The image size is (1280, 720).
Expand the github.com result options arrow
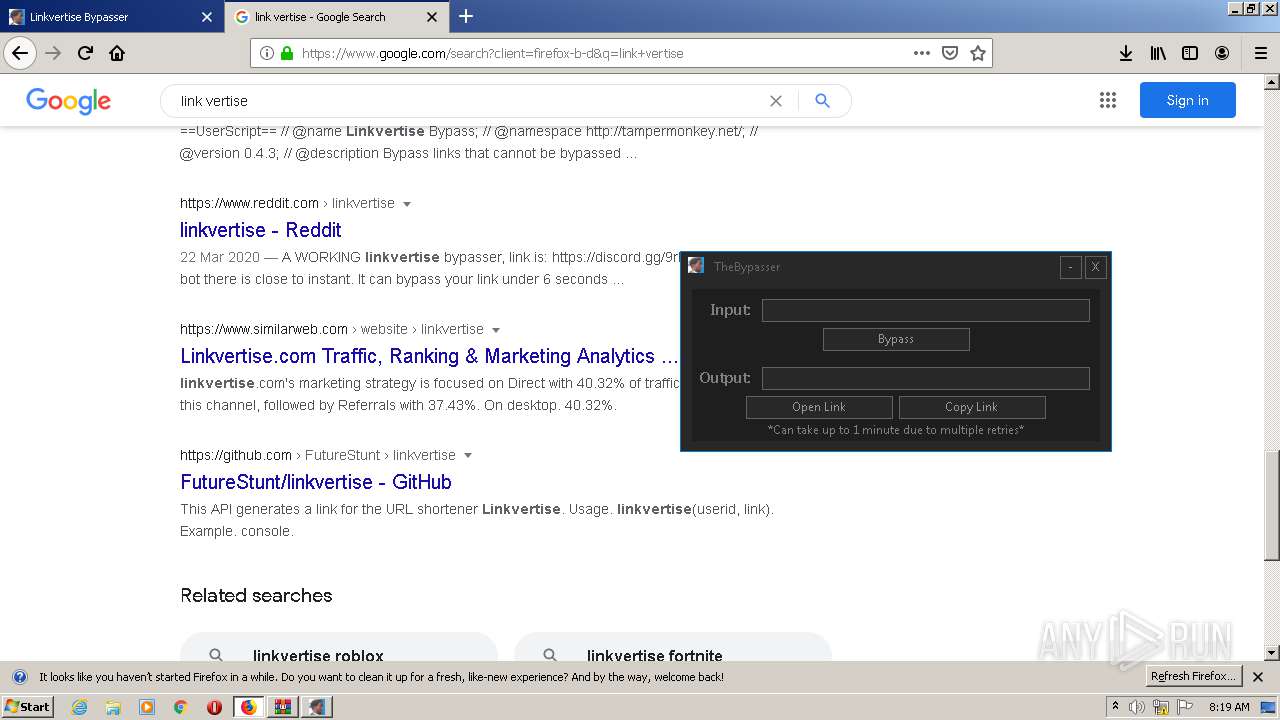pyautogui.click(x=467, y=456)
